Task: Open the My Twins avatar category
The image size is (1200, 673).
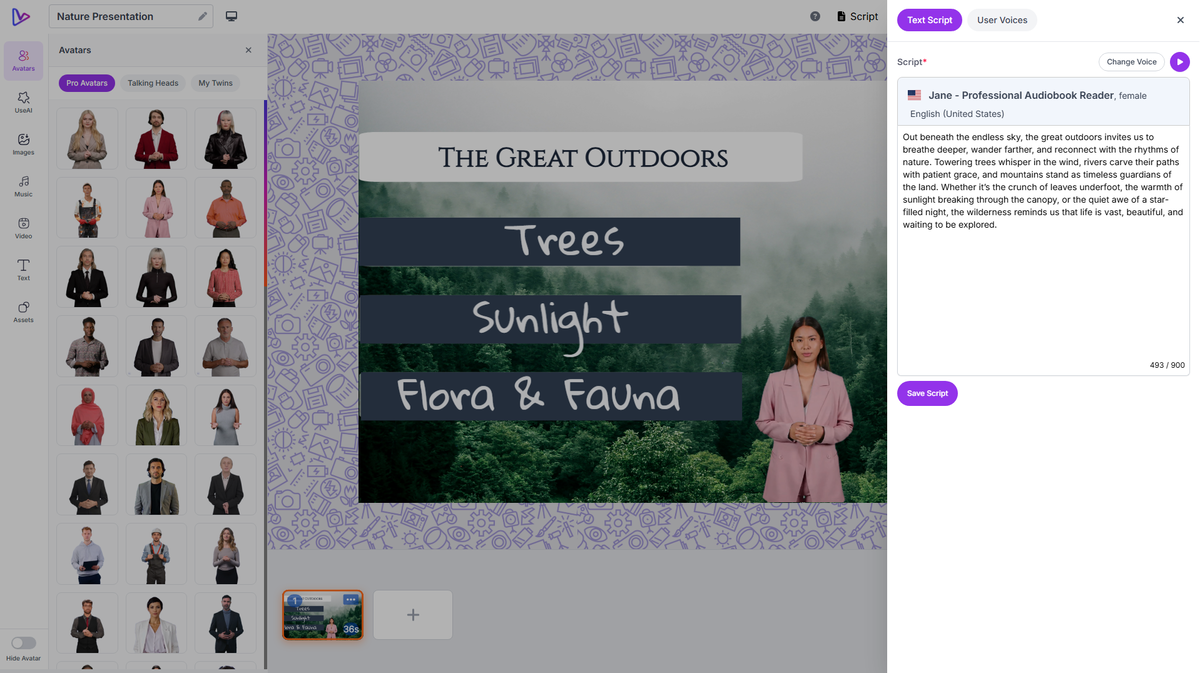Action: (214, 83)
